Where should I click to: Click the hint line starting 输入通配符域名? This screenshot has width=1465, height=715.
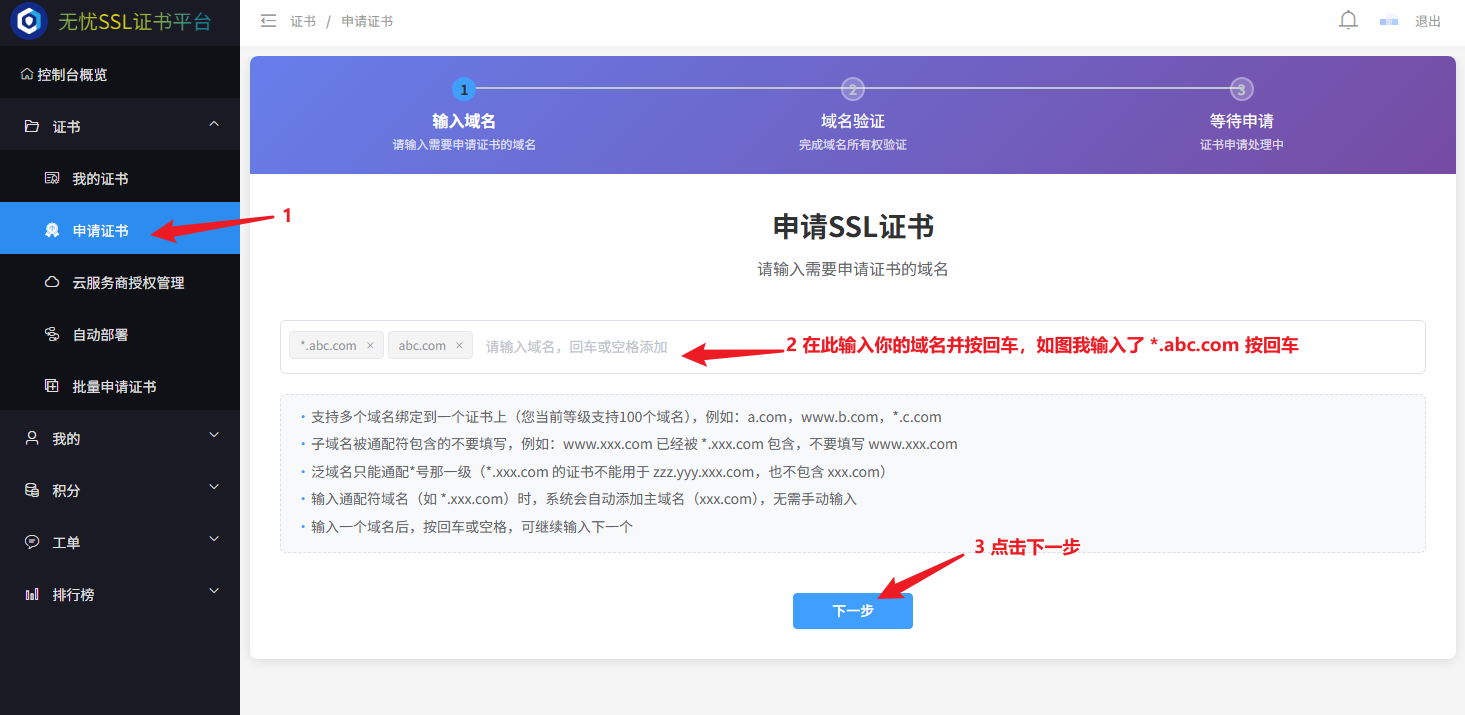[584, 499]
